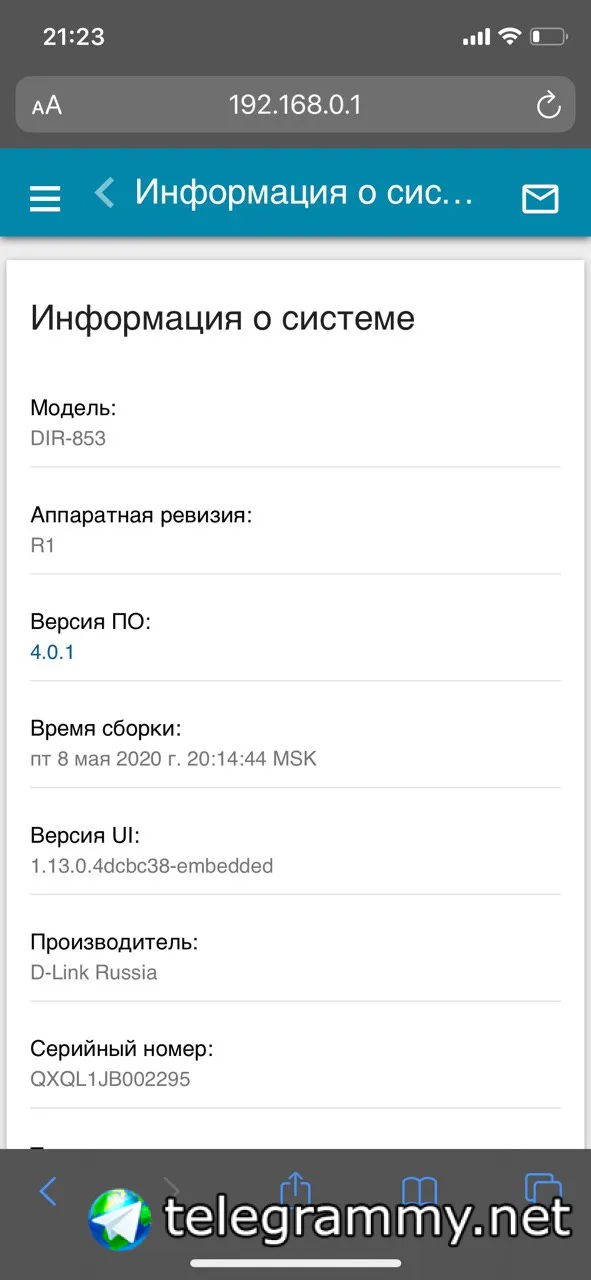Open the mail notifications envelope icon
This screenshot has width=591, height=1280.
click(x=540, y=198)
